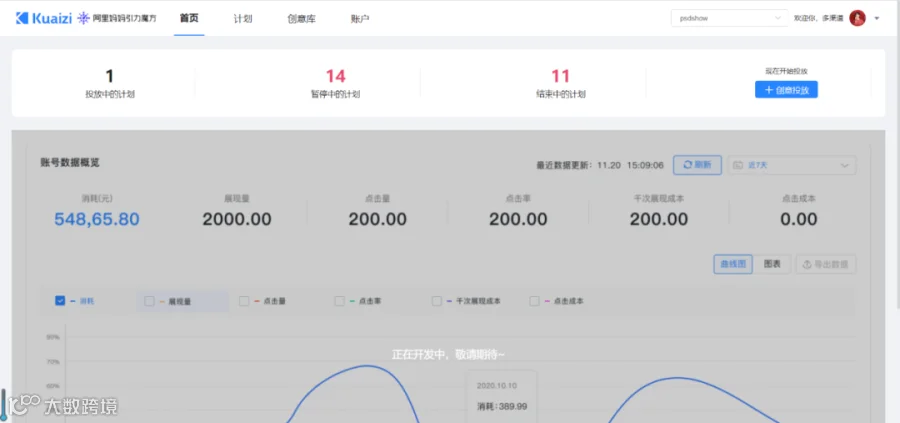Click the 刷新 refresh button
900x423 pixels.
tap(697, 165)
